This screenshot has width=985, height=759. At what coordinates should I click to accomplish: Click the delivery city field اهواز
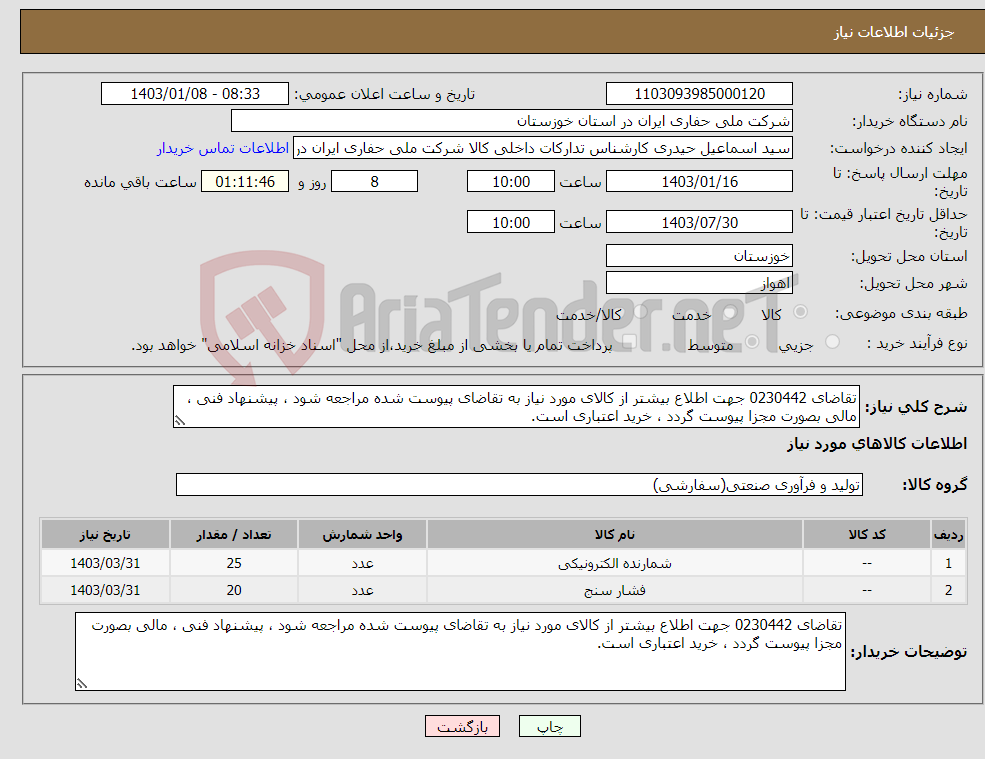(699, 283)
